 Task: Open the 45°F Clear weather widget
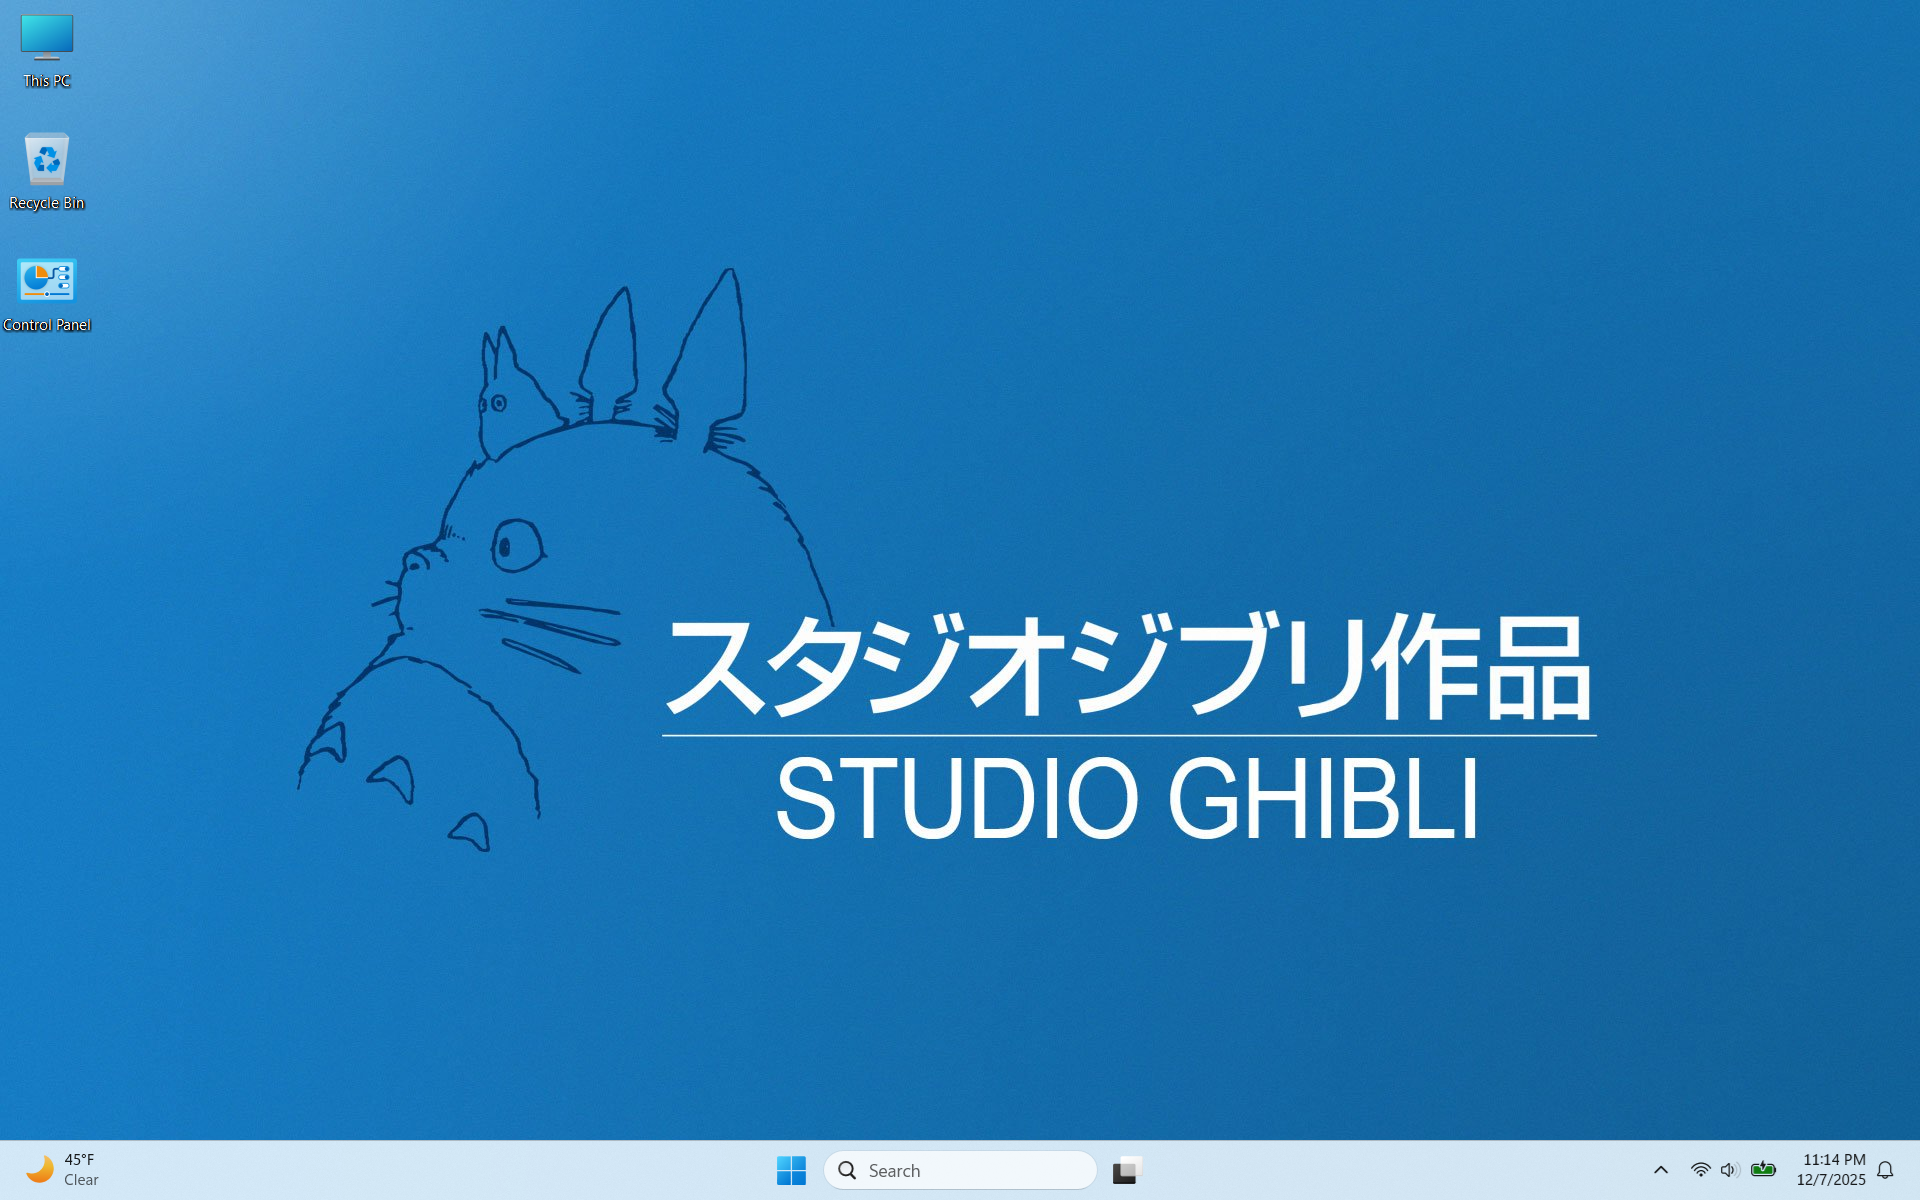click(80, 1170)
